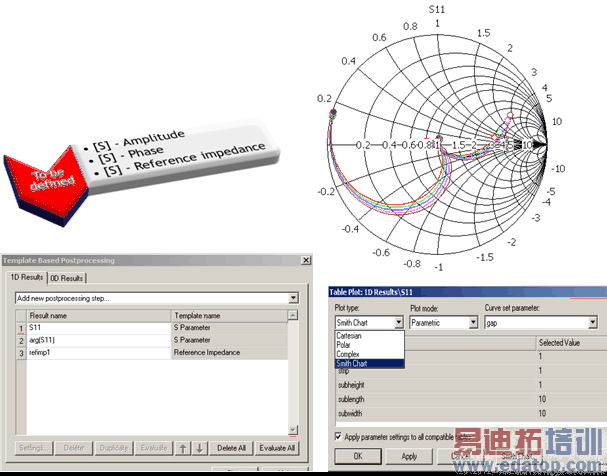Move step up with the up arrow
The height and width of the screenshot is (476, 607).
tap(183, 448)
